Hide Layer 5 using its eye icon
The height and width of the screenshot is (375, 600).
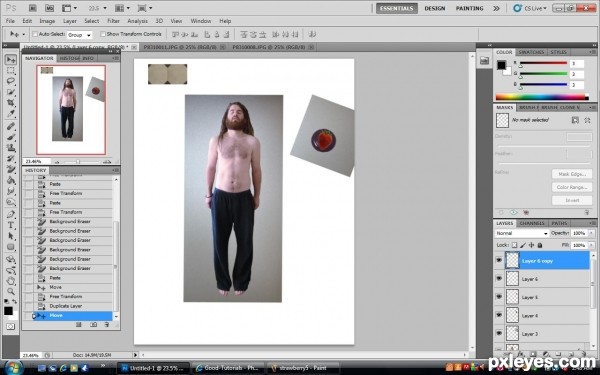click(x=499, y=297)
